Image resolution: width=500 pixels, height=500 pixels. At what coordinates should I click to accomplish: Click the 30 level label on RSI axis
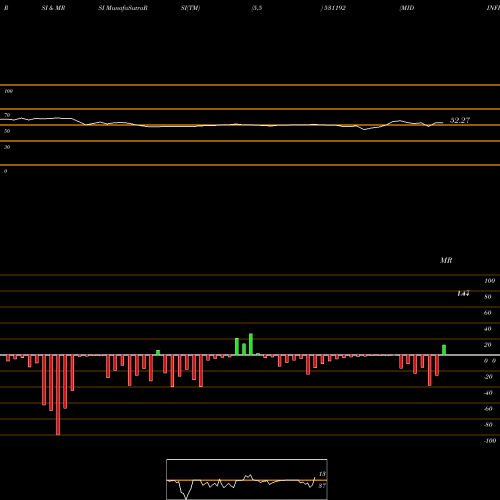click(7, 147)
